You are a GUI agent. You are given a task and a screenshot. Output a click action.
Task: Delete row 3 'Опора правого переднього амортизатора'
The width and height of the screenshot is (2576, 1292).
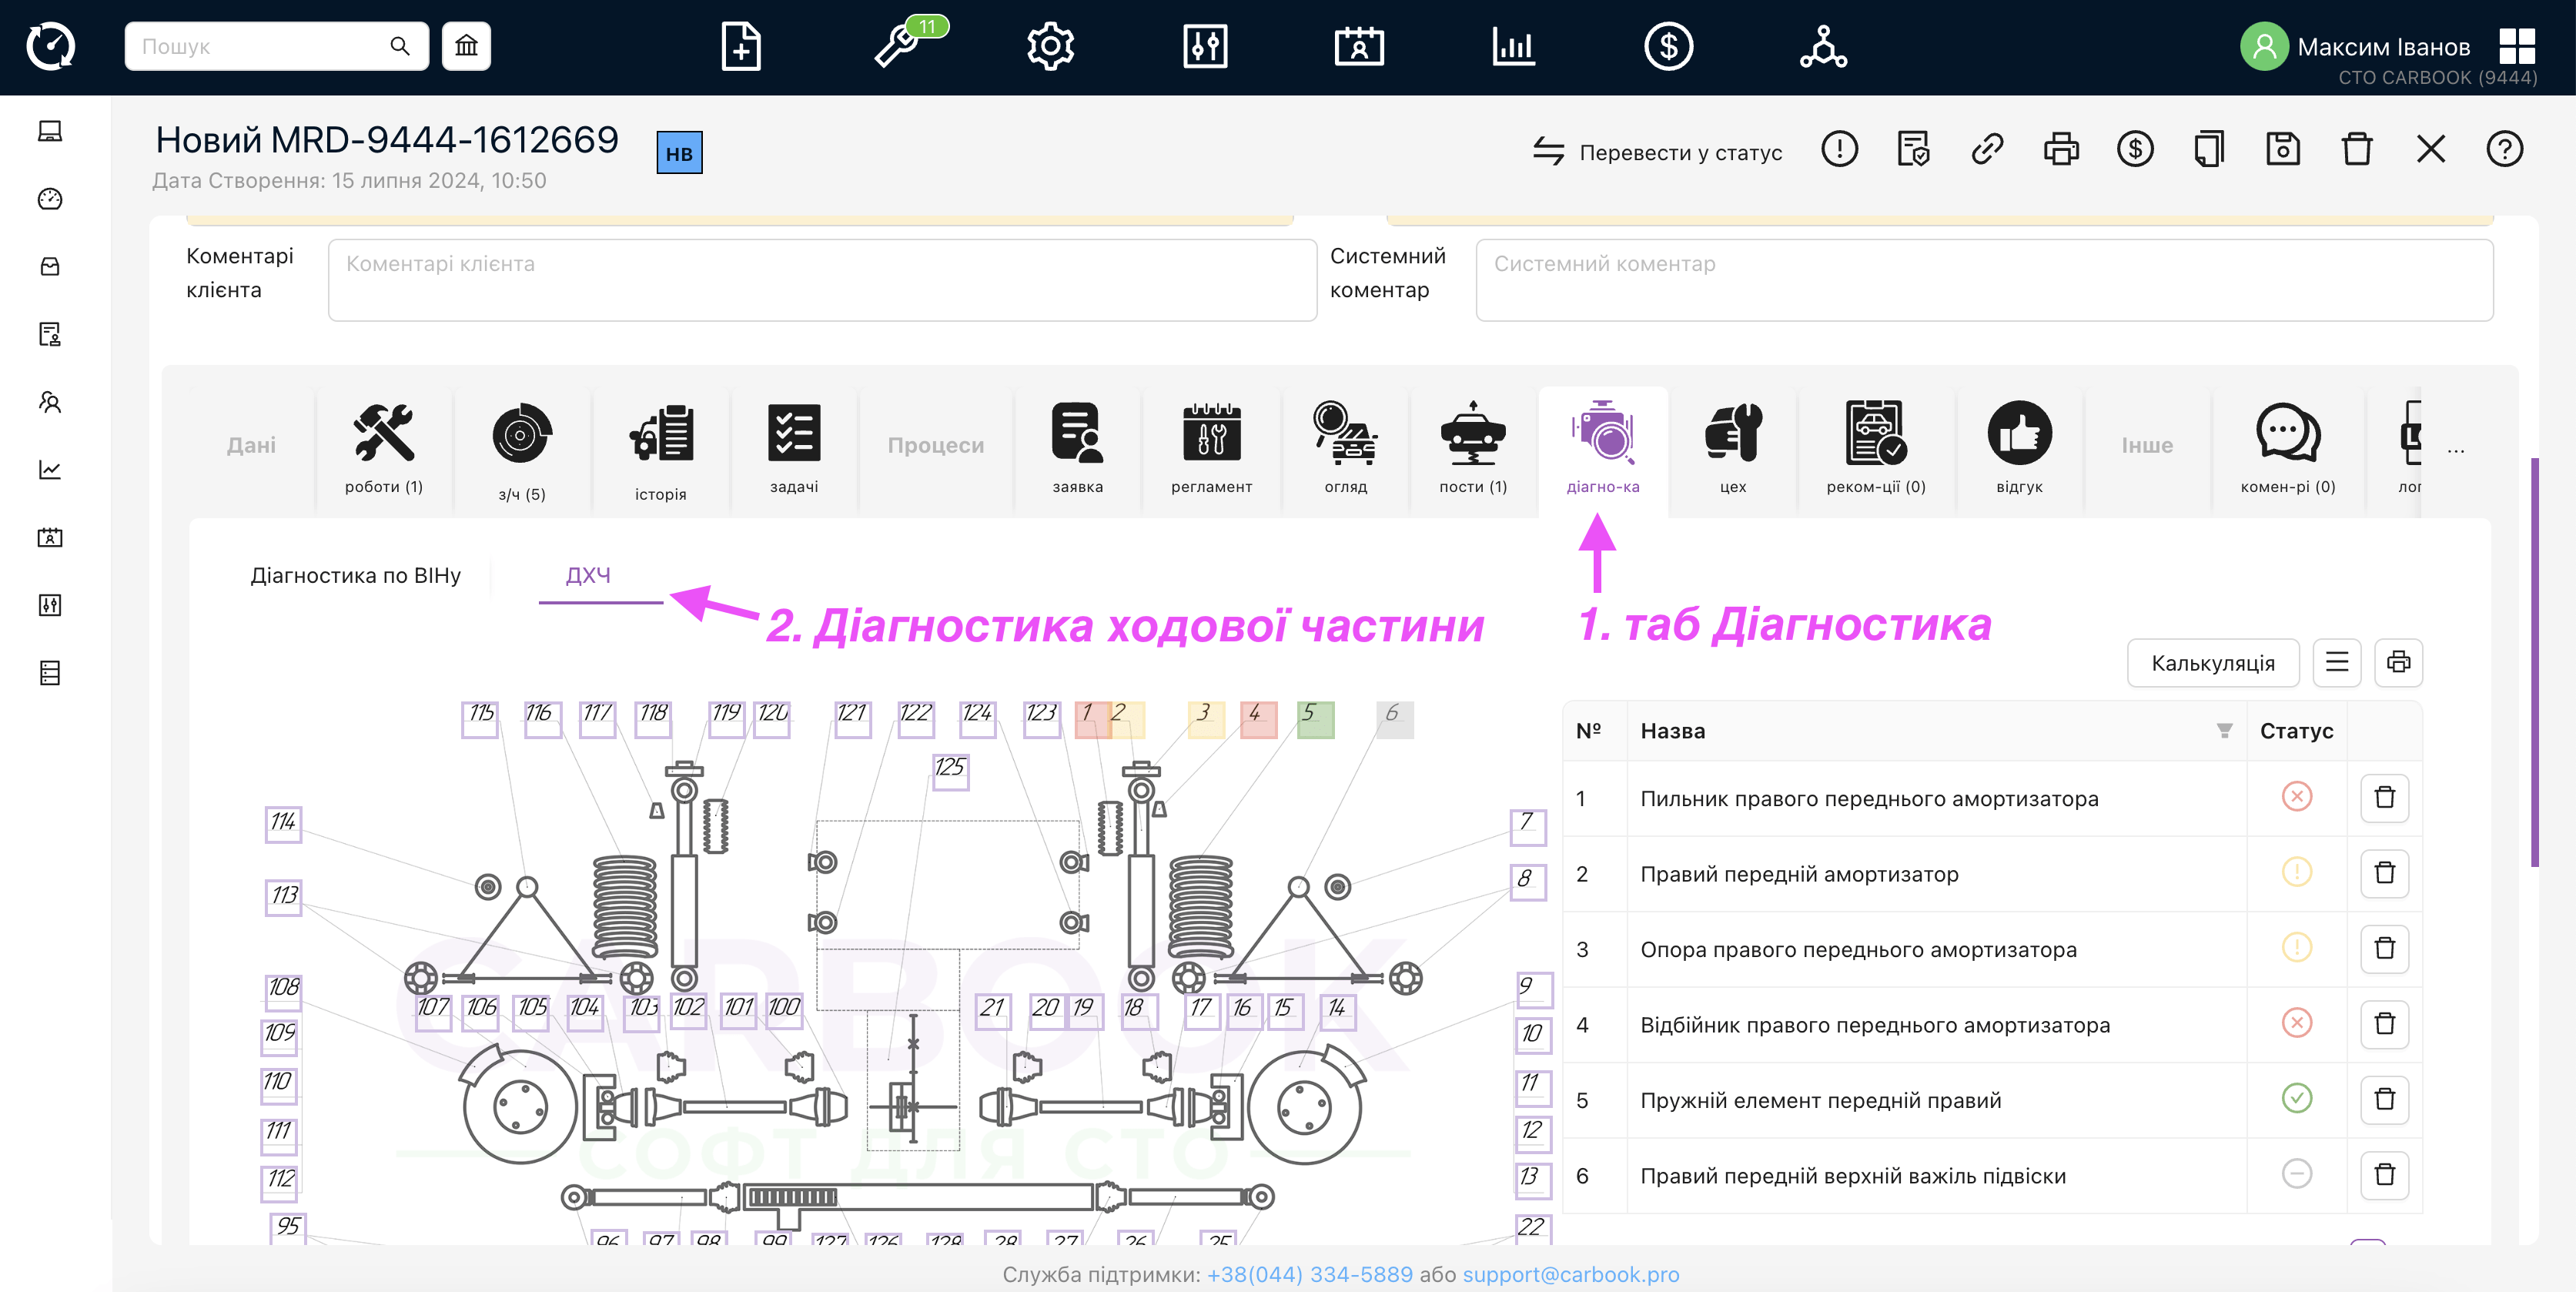click(x=2384, y=948)
